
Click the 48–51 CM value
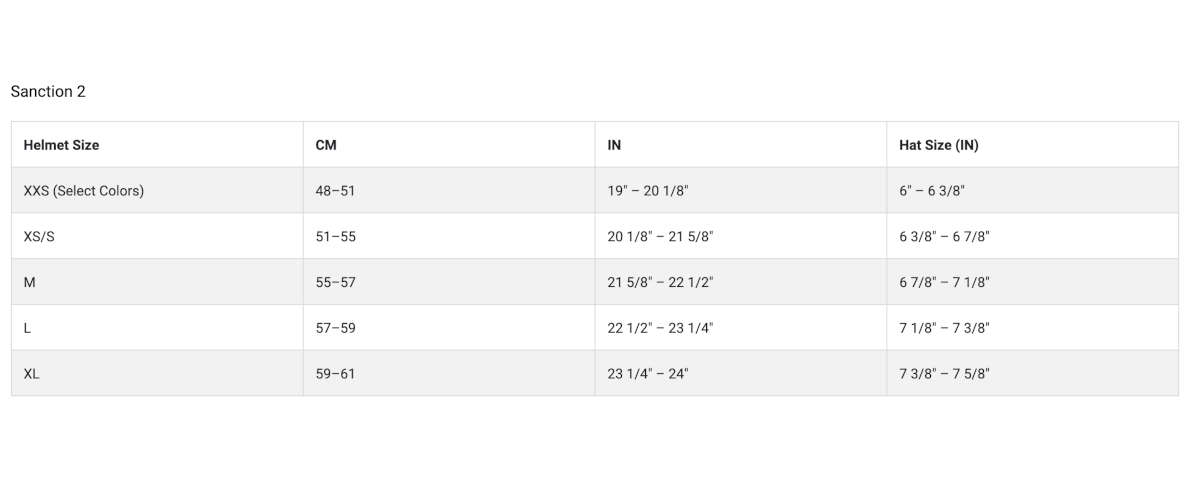click(x=335, y=191)
